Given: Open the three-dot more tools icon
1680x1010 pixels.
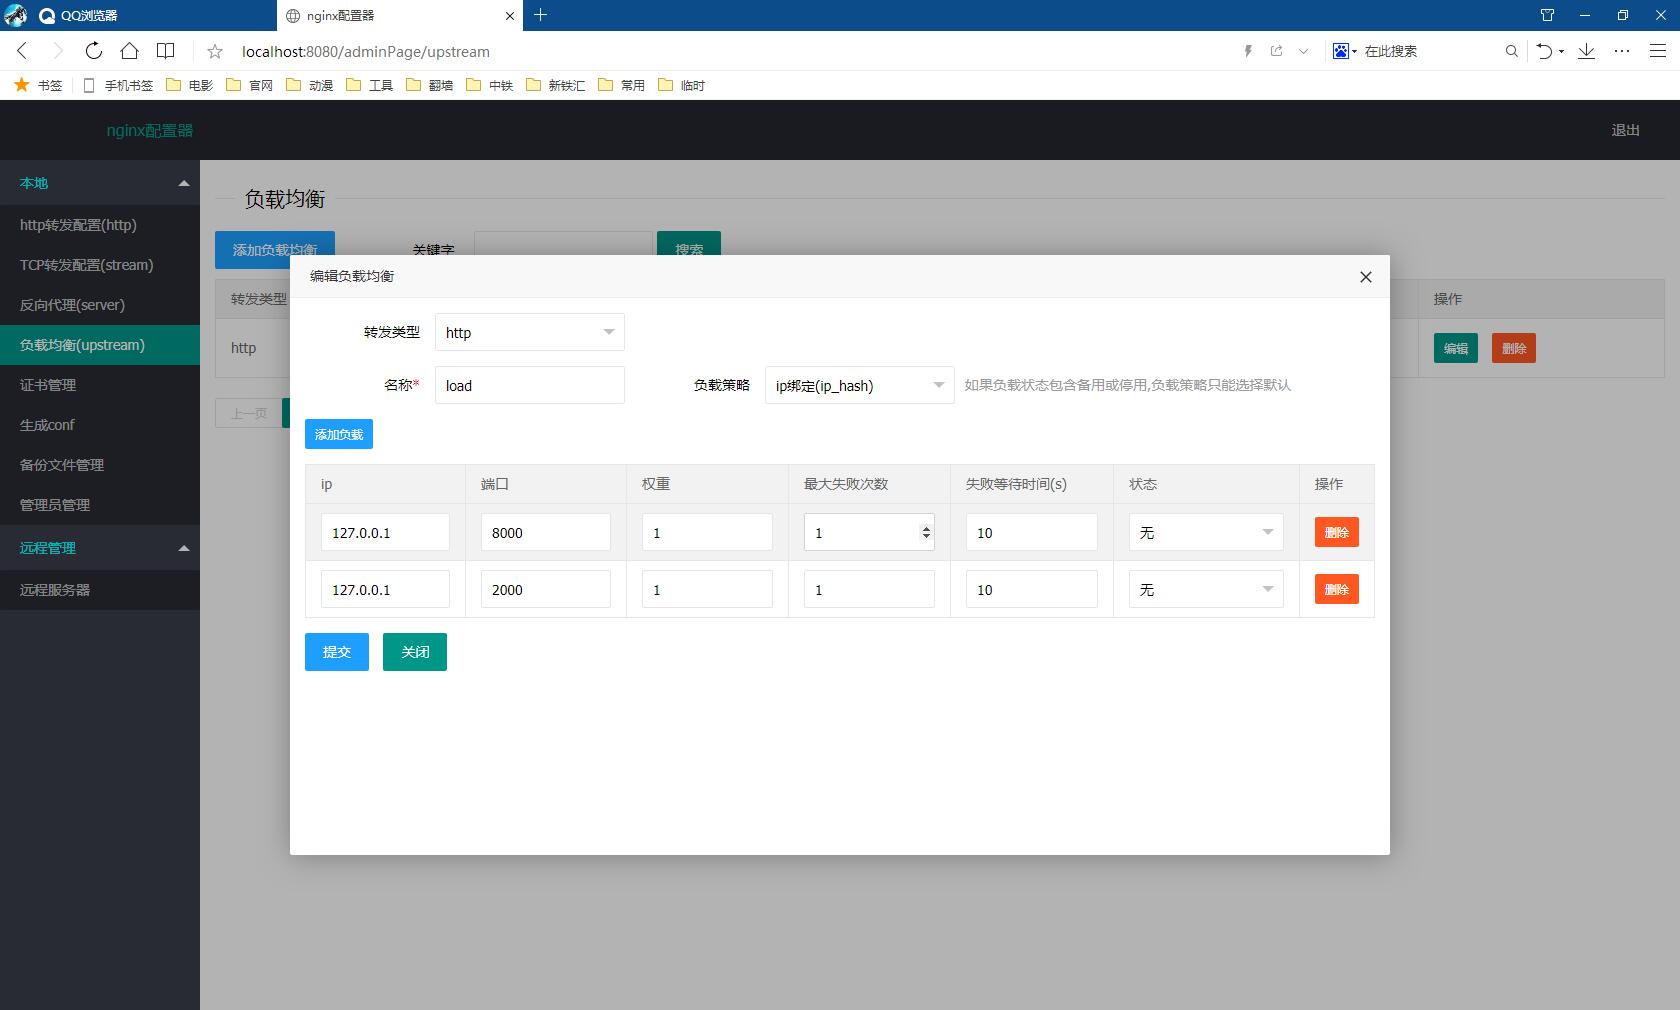Looking at the screenshot, I should [x=1622, y=51].
